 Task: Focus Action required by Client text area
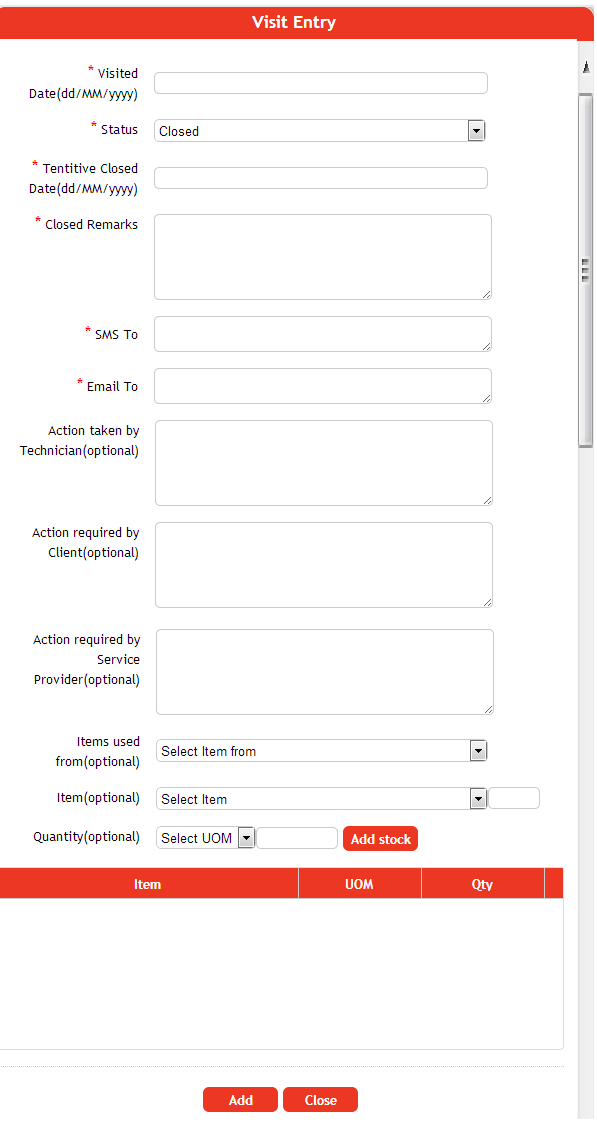(324, 565)
